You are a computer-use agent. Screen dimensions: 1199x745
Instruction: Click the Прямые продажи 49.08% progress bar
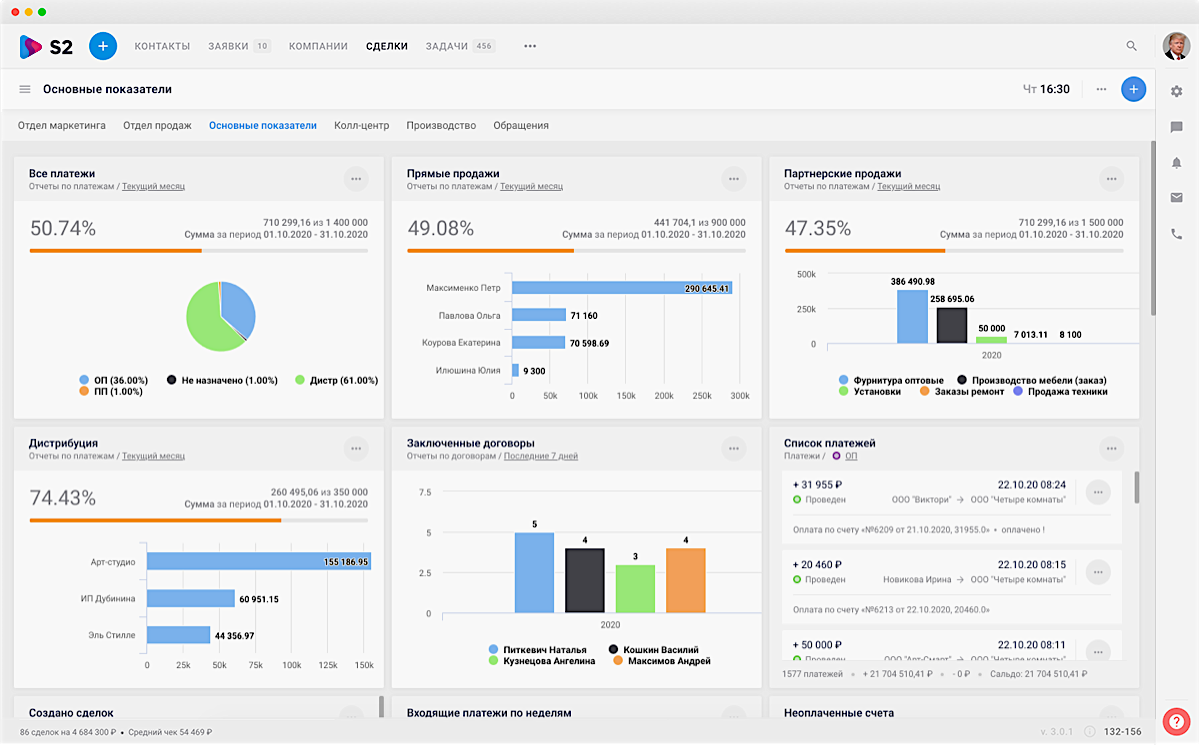point(577,251)
